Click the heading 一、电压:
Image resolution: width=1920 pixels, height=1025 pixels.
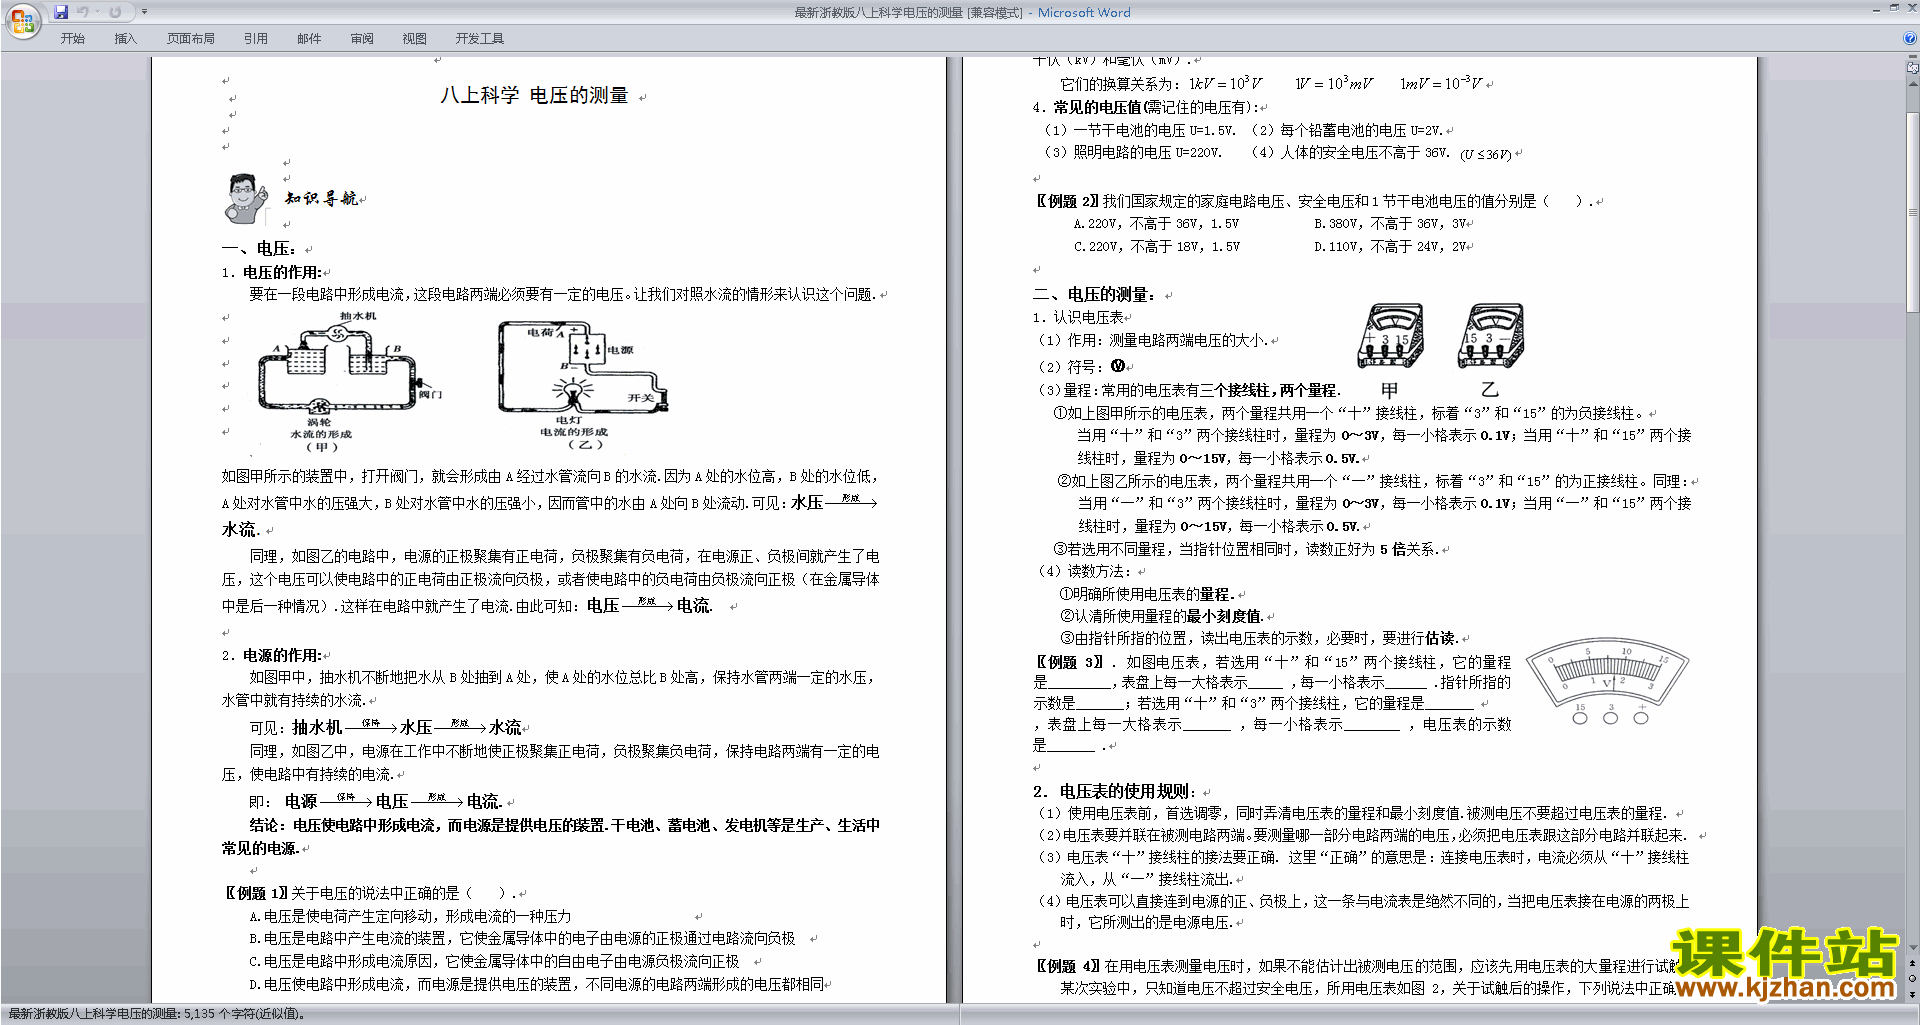point(259,248)
